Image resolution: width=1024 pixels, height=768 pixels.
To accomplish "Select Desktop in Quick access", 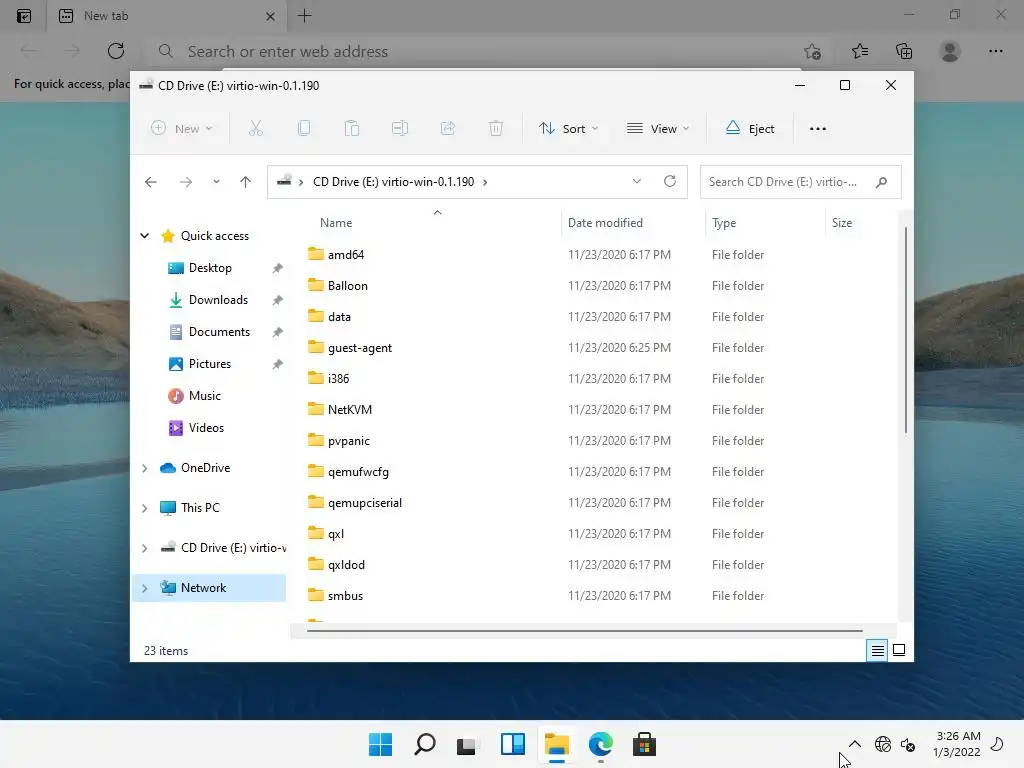I will pyautogui.click(x=210, y=268).
